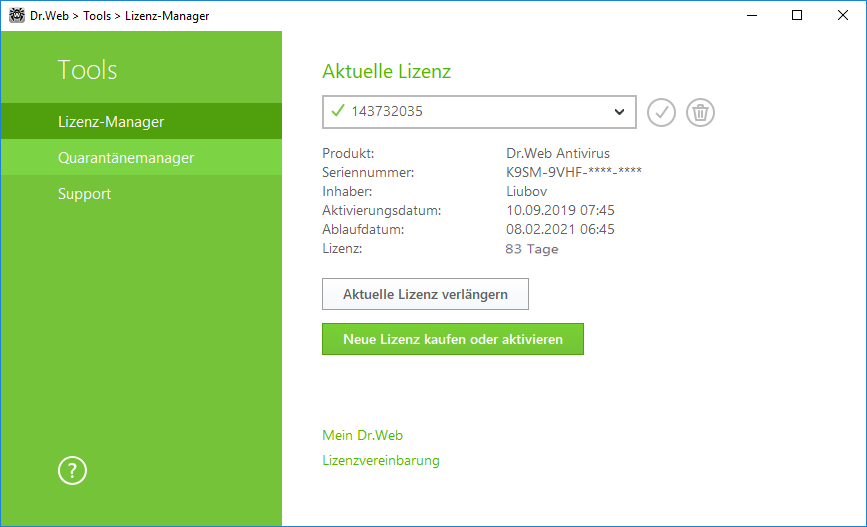Click the Lizenz: field label
Viewport: 867px width, 527px height.
click(x=342, y=248)
